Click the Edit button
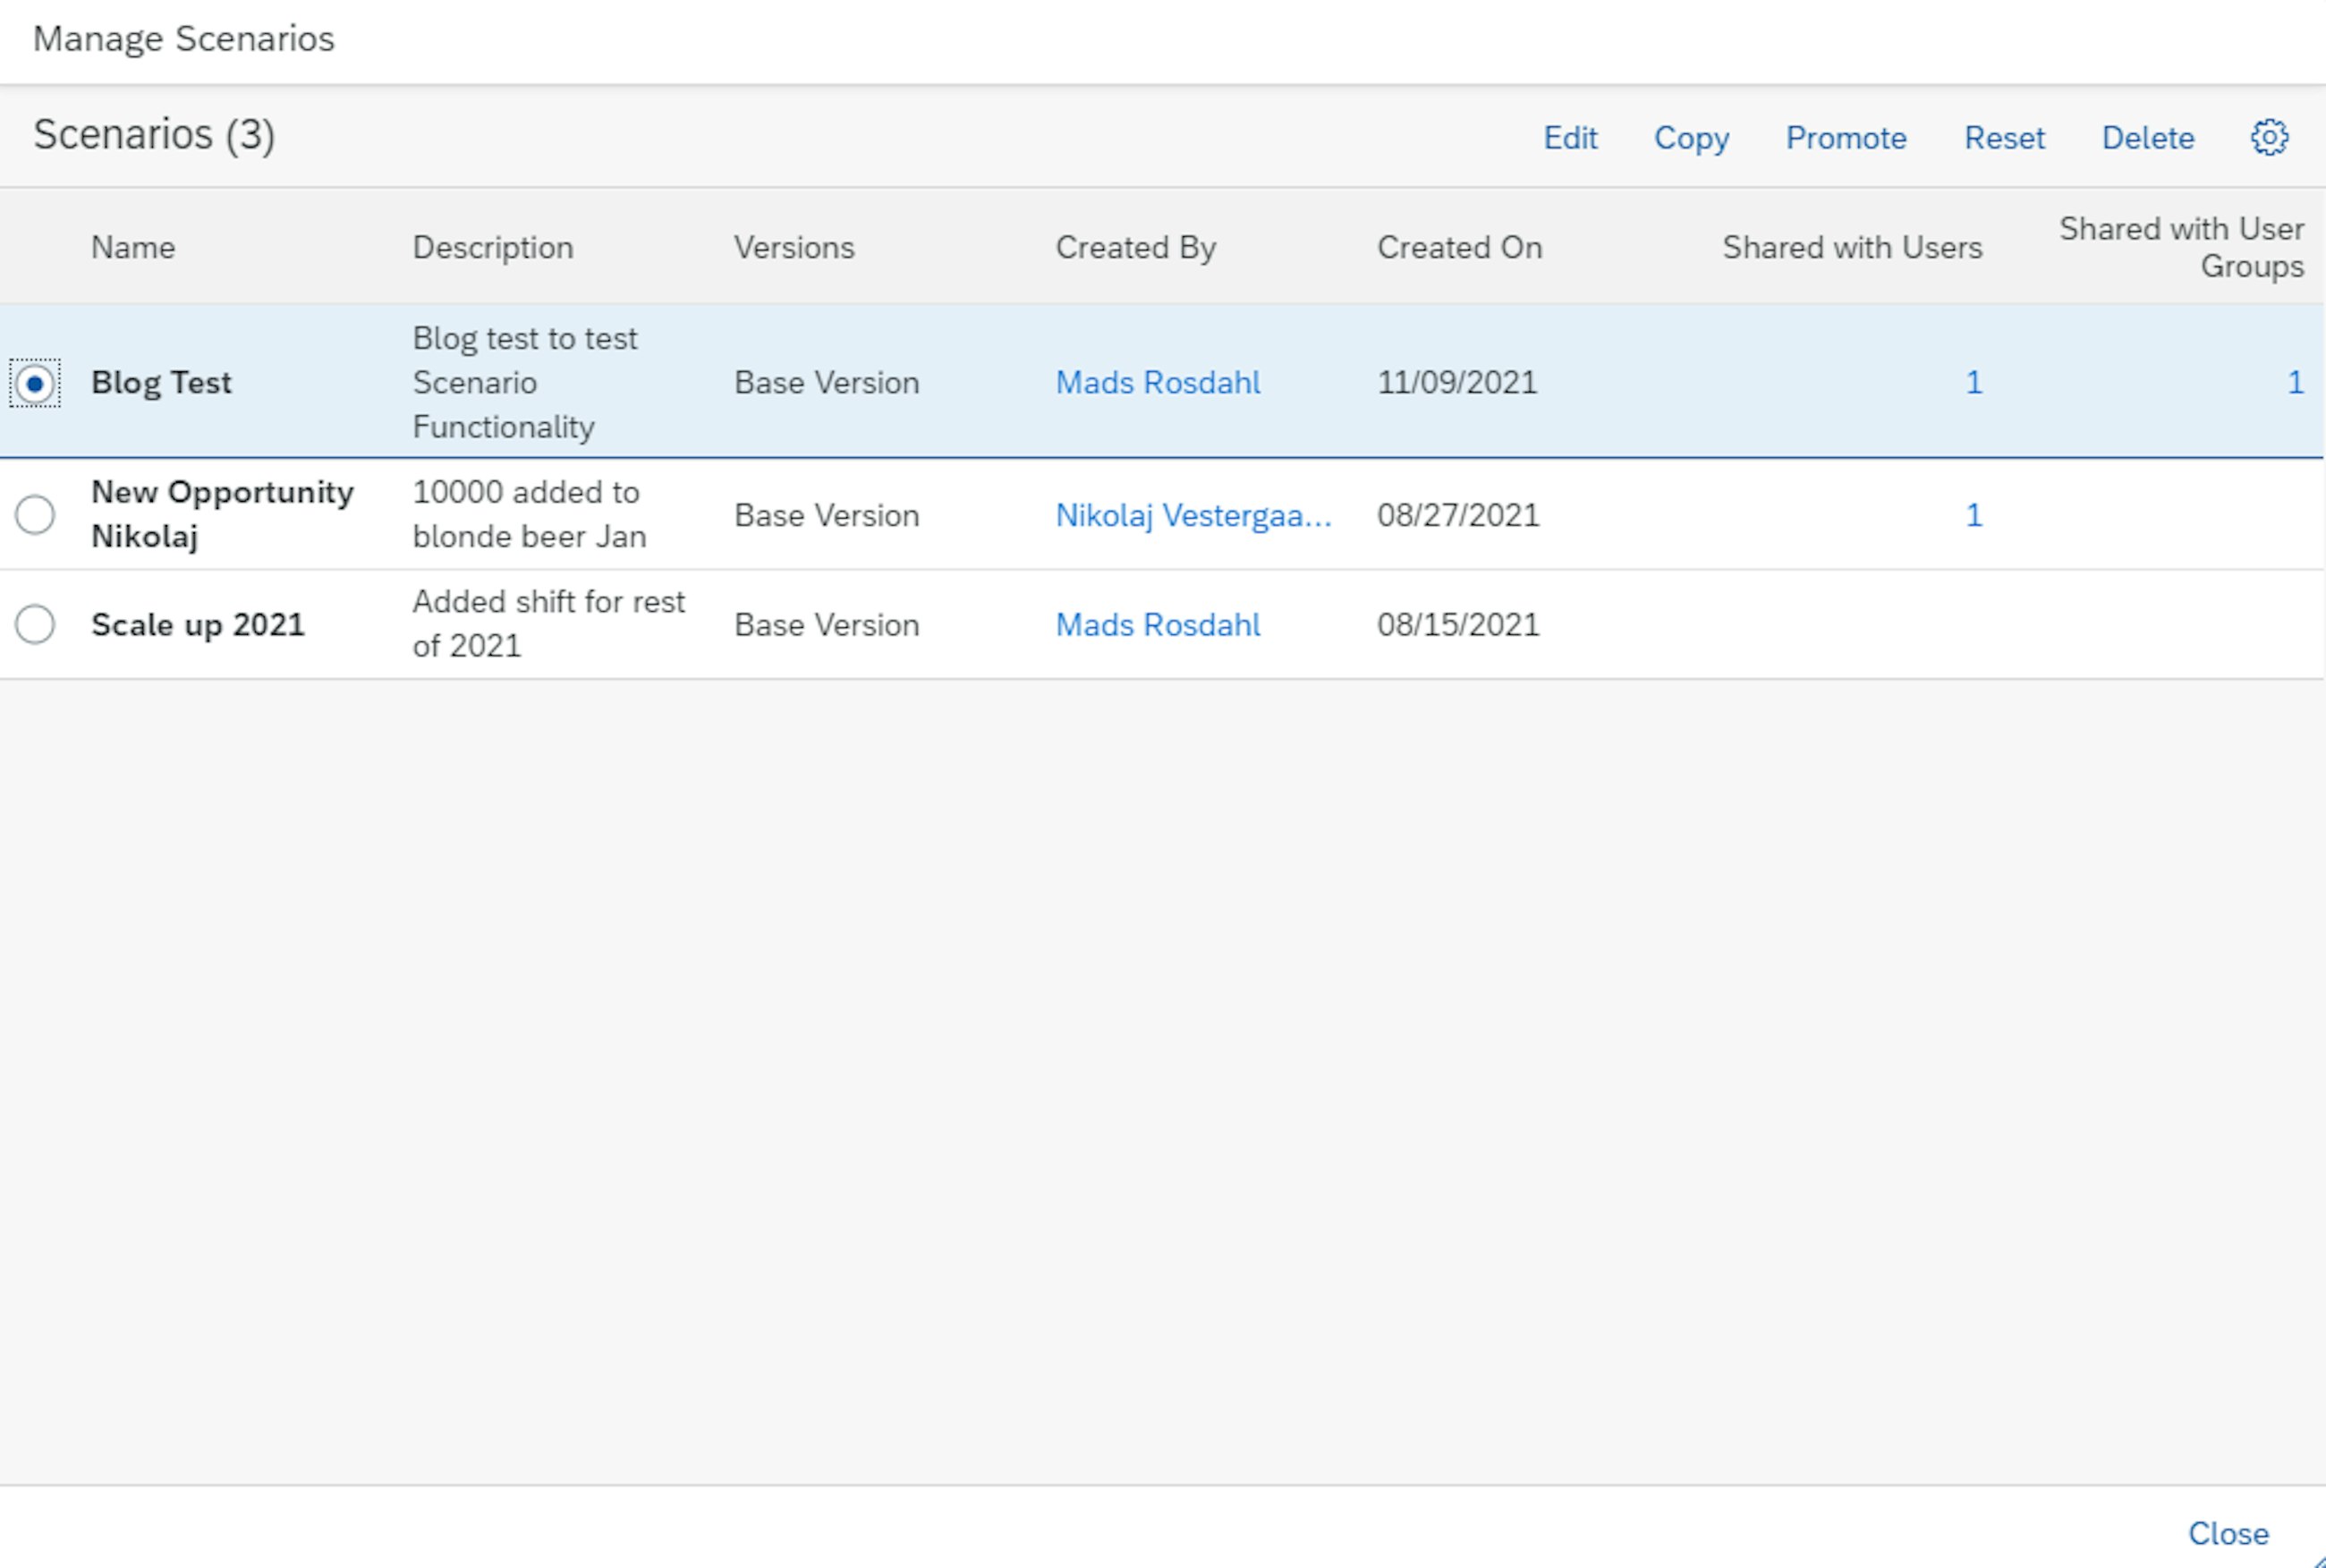 coord(1569,138)
